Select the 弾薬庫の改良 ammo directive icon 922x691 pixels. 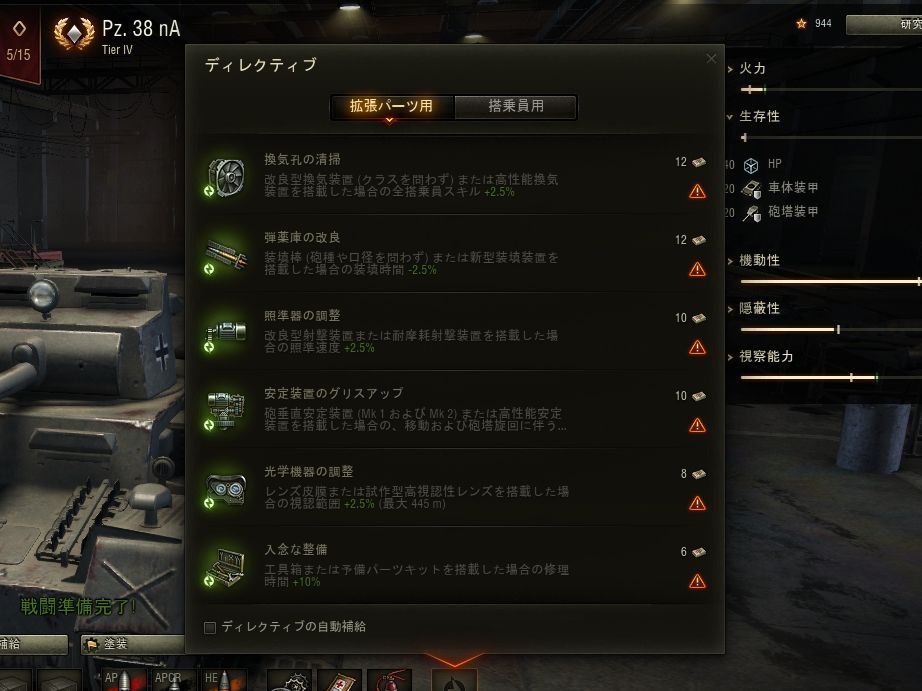tap(225, 255)
